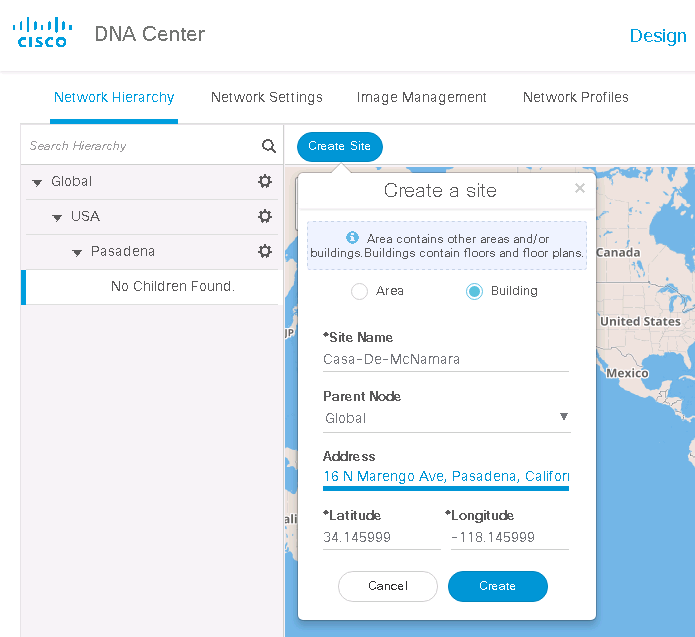Switch to Network Settings tab
The height and width of the screenshot is (637, 695).
click(x=266, y=97)
